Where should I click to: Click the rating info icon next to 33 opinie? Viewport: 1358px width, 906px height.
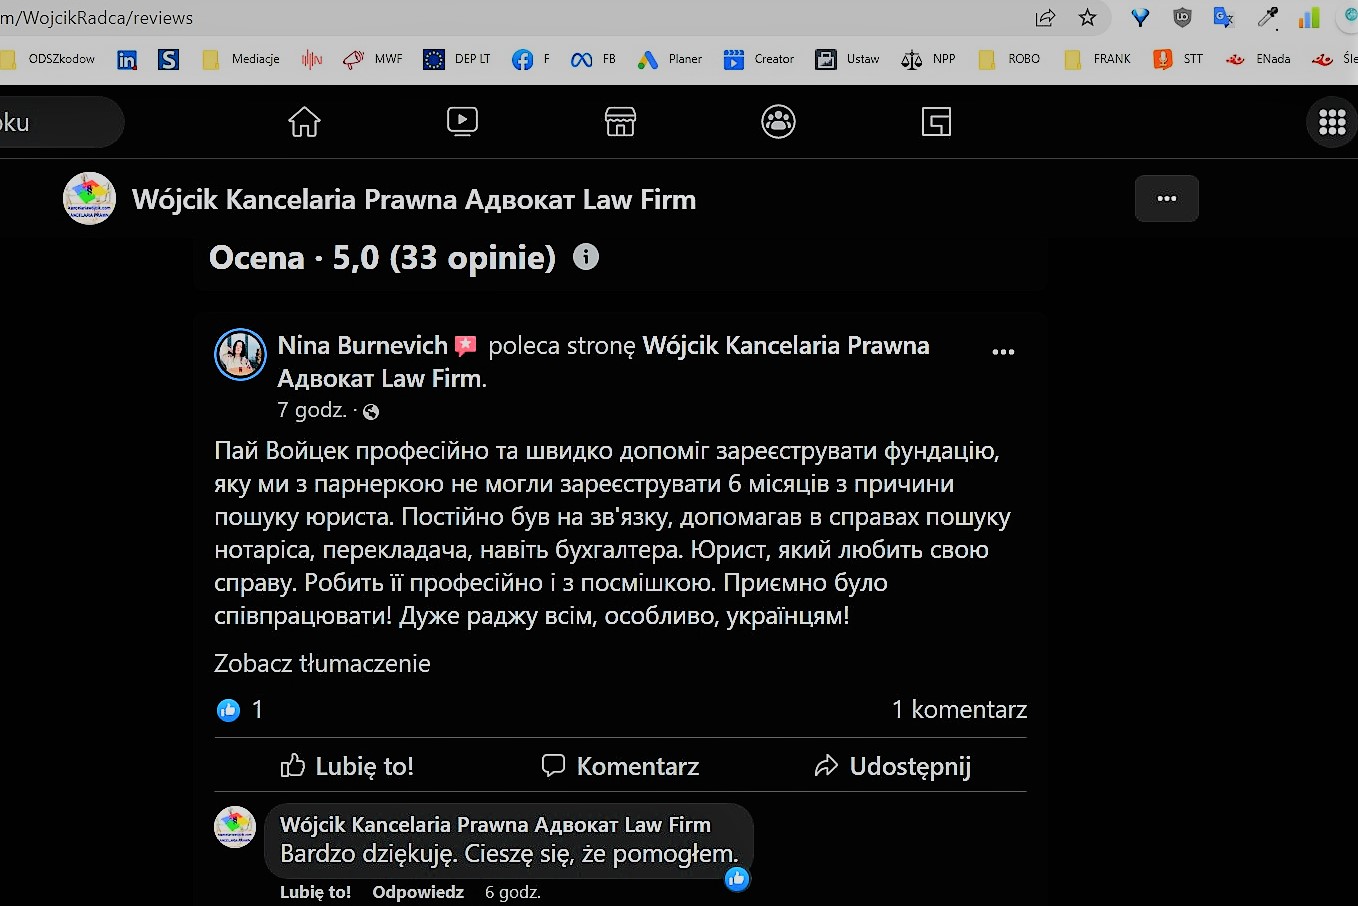586,257
